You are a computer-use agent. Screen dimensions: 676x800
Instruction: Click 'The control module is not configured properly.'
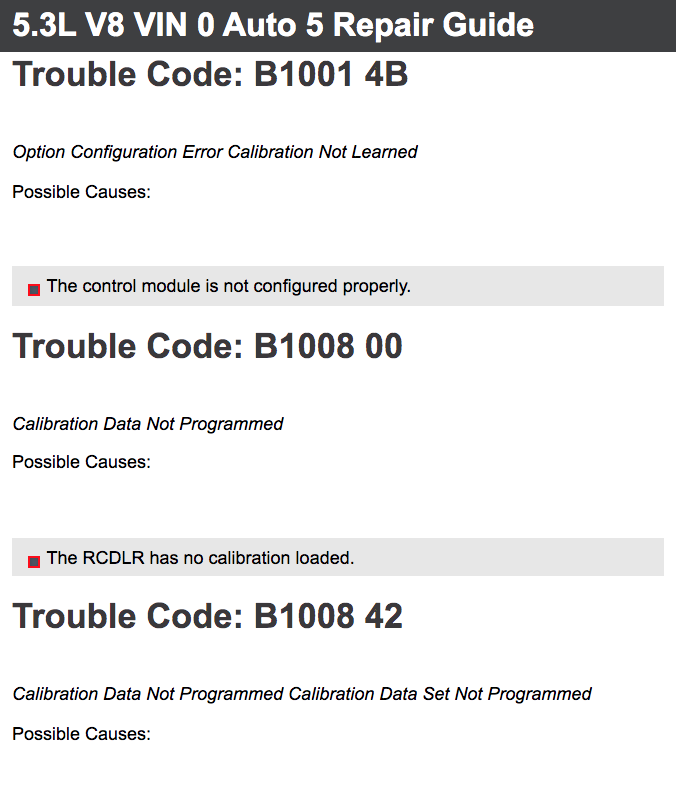[229, 286]
